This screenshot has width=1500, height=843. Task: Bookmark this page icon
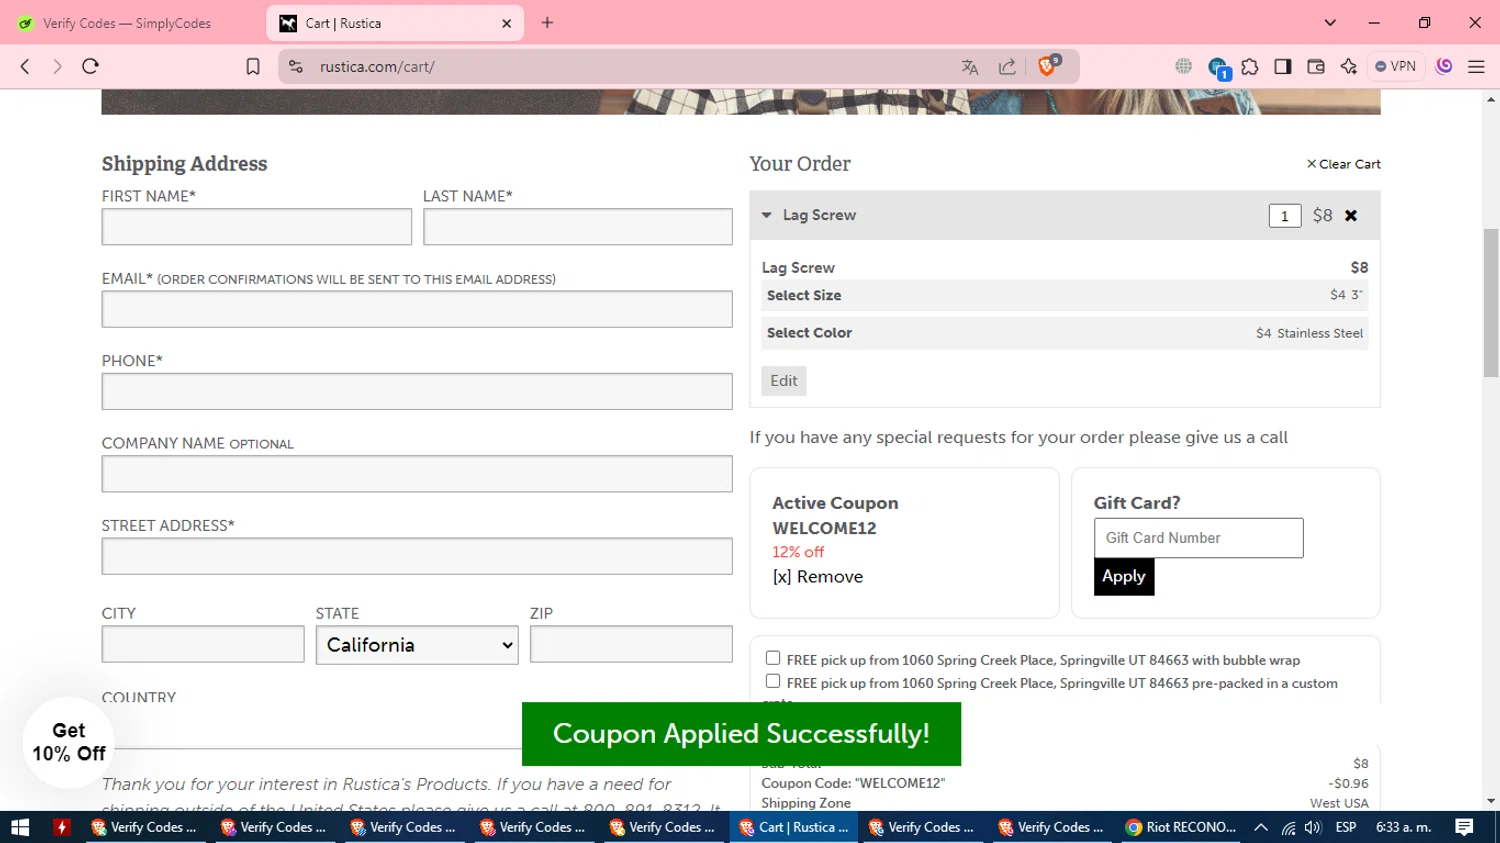[253, 66]
